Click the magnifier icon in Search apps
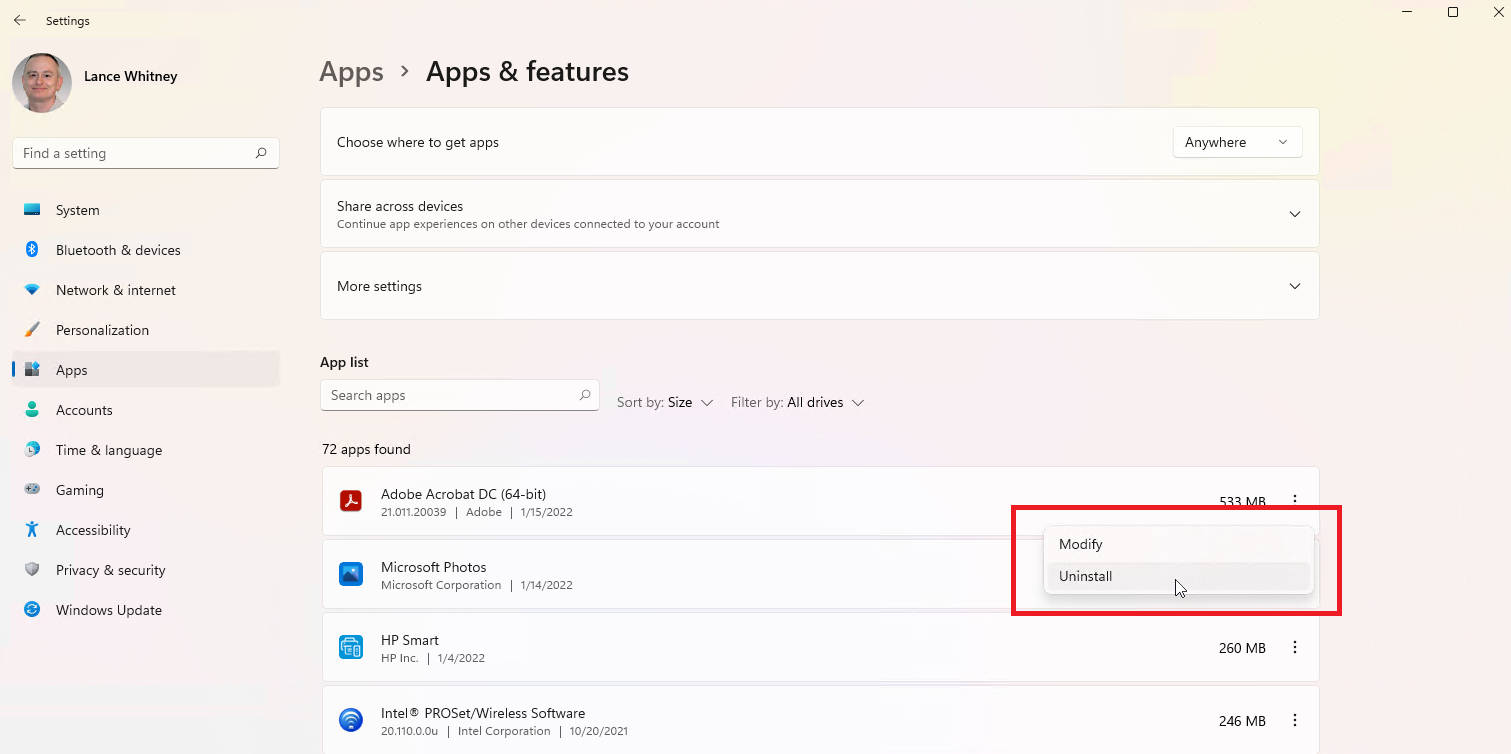 coord(585,395)
